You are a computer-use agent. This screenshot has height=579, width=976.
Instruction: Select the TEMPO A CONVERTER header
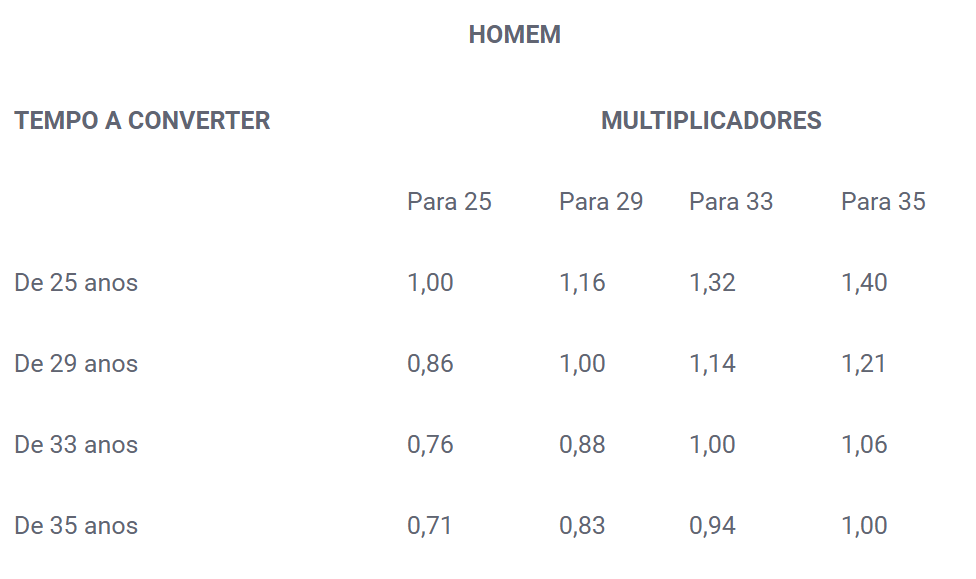[143, 121]
